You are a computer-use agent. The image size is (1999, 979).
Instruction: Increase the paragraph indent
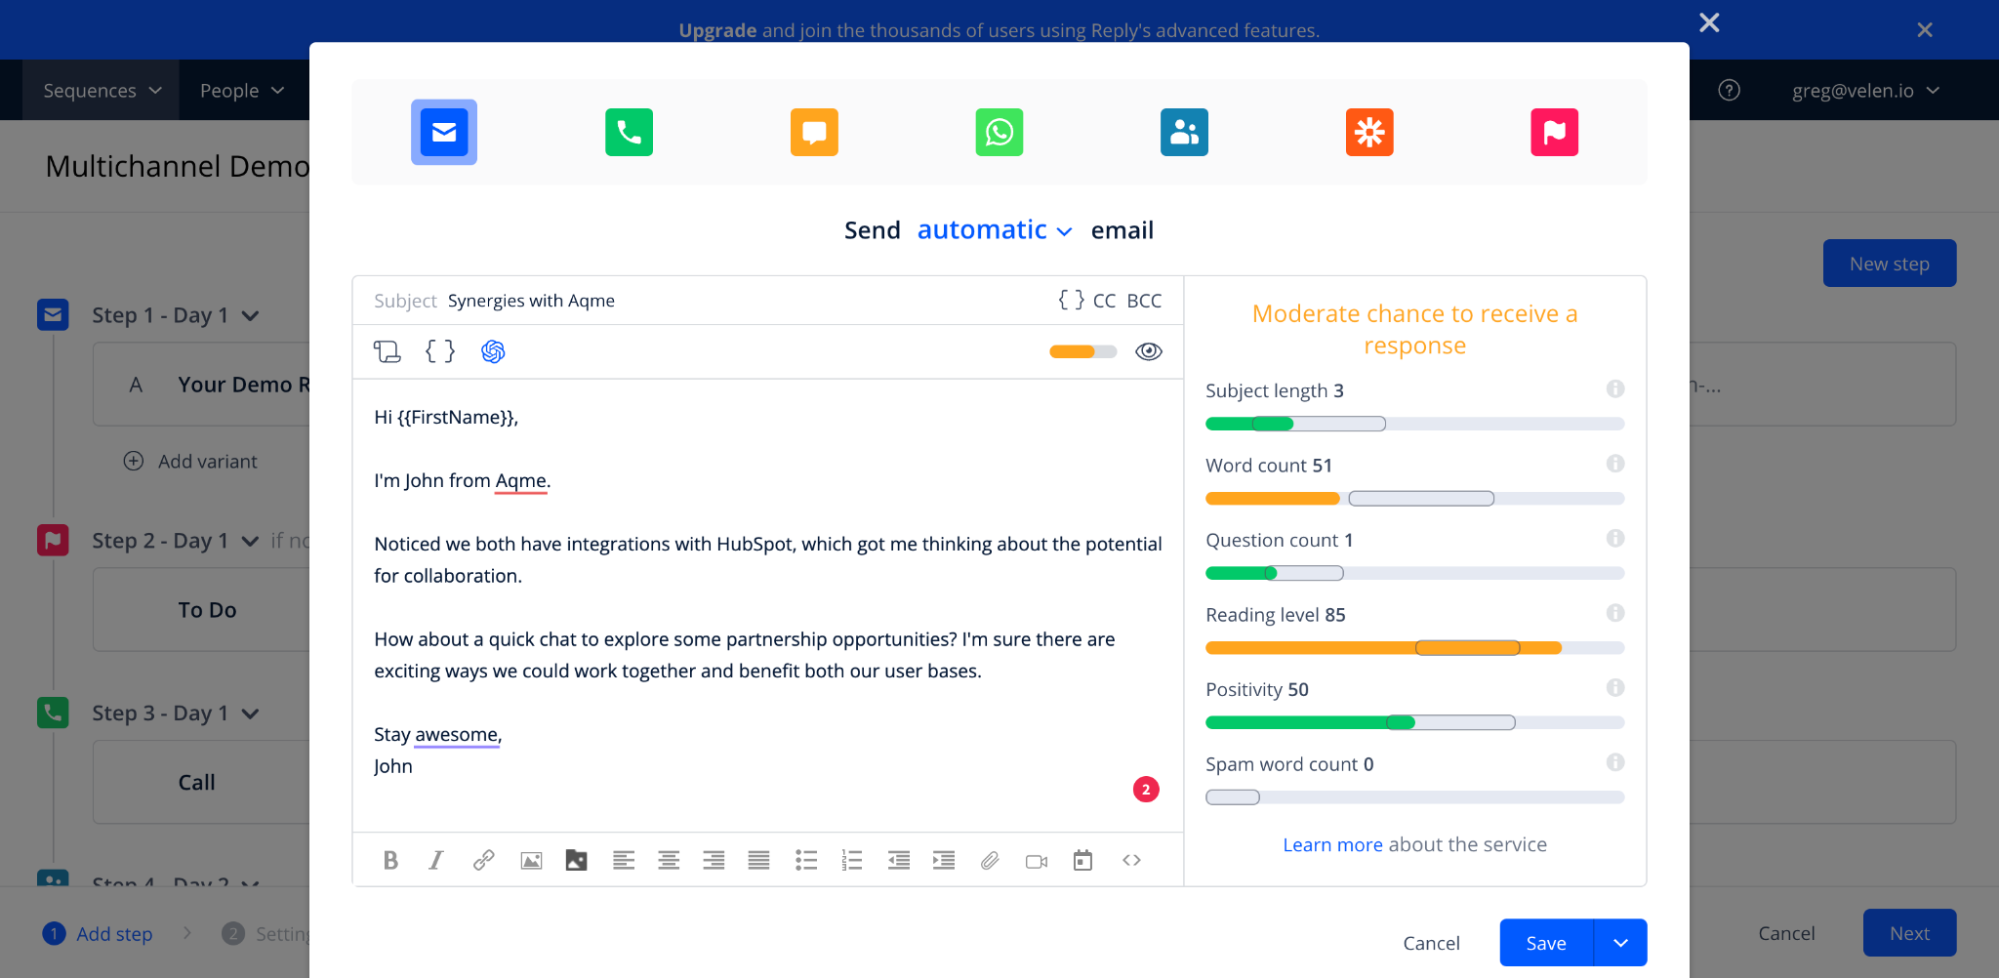[x=944, y=860]
